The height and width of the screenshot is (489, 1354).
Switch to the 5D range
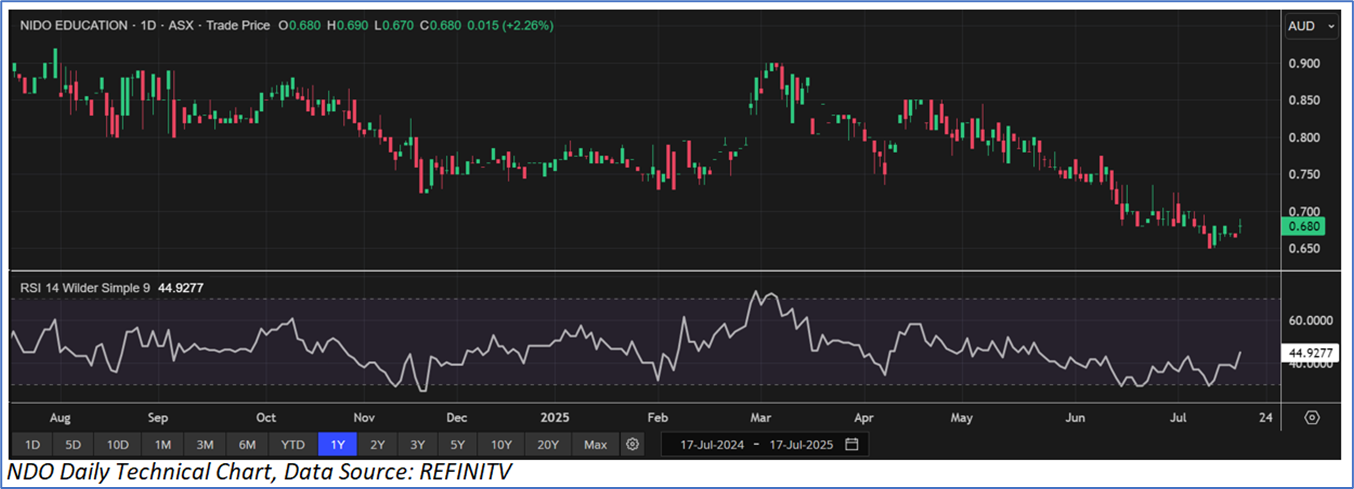click(75, 444)
